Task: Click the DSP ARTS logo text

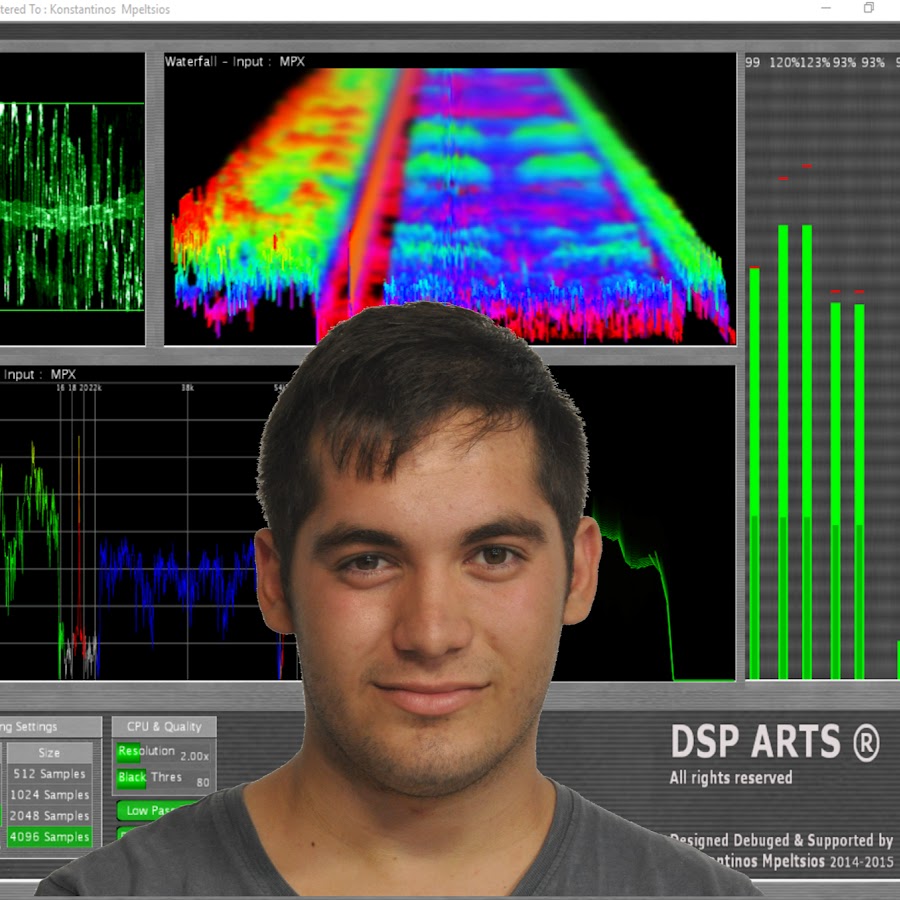Action: click(x=775, y=742)
